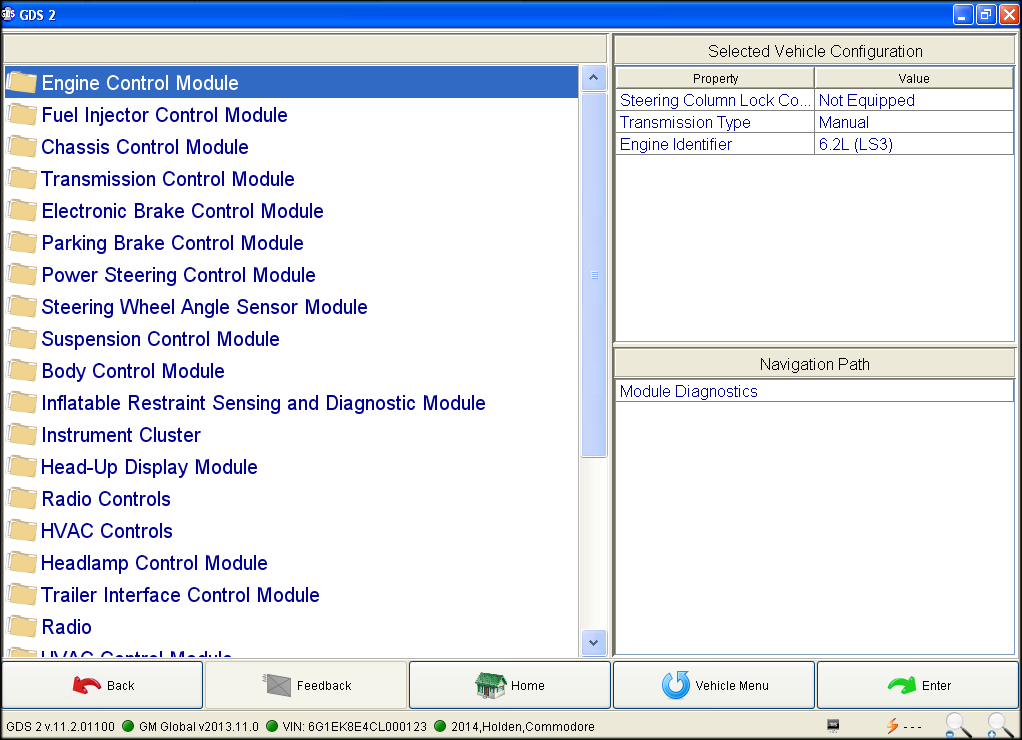
Task: Click the module list scroll down arrow
Action: pyautogui.click(x=593, y=643)
